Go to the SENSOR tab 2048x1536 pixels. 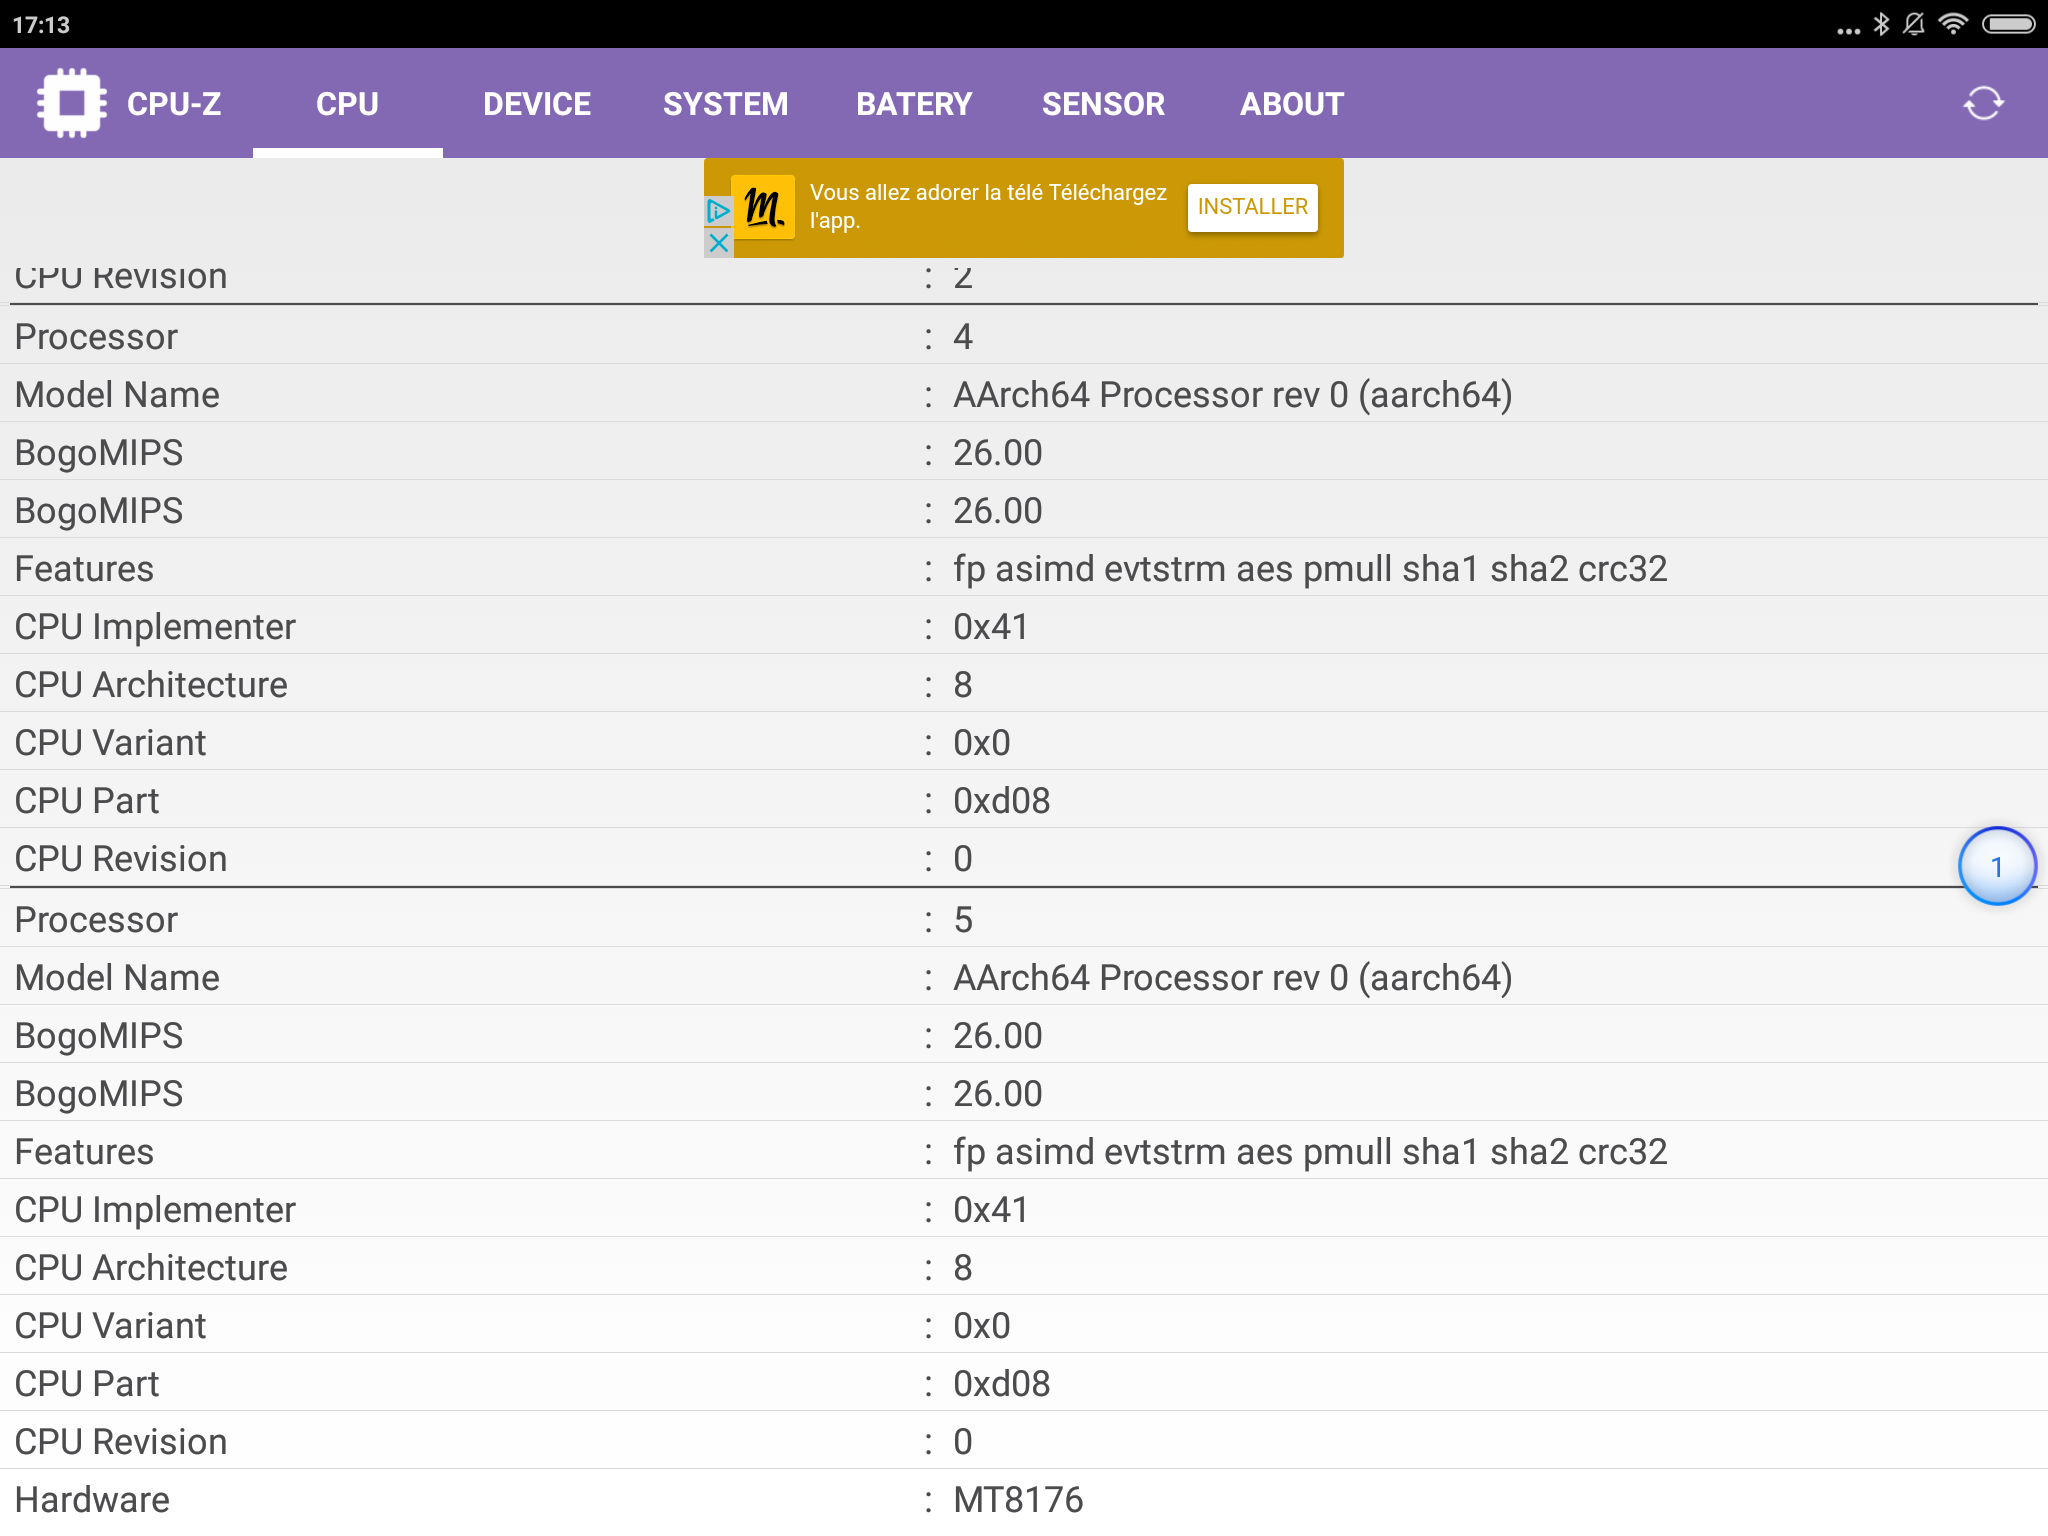point(1103,104)
